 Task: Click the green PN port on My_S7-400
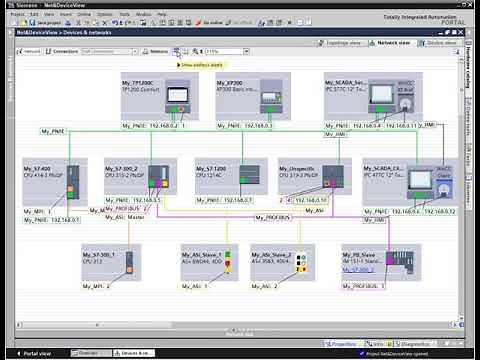coord(70,195)
